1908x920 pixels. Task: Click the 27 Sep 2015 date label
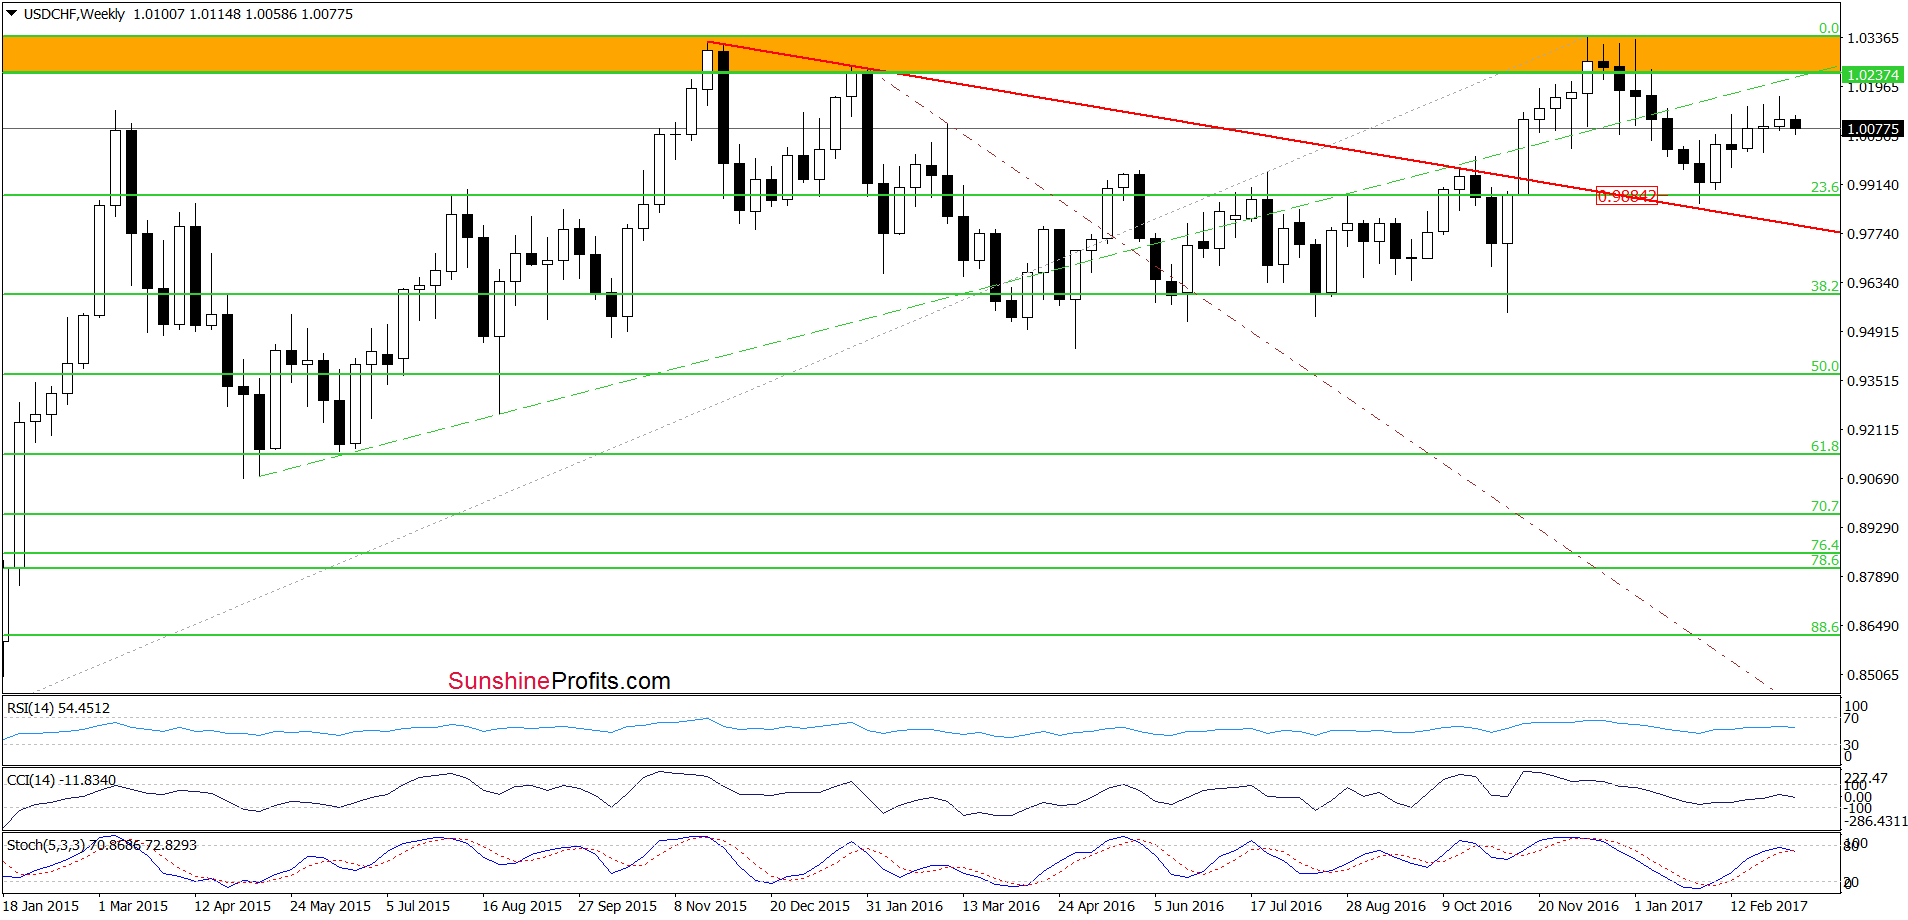tap(617, 906)
